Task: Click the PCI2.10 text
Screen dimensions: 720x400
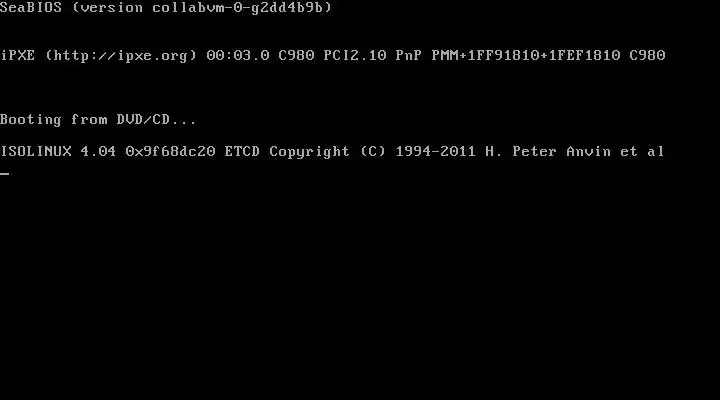Action: click(x=355, y=56)
